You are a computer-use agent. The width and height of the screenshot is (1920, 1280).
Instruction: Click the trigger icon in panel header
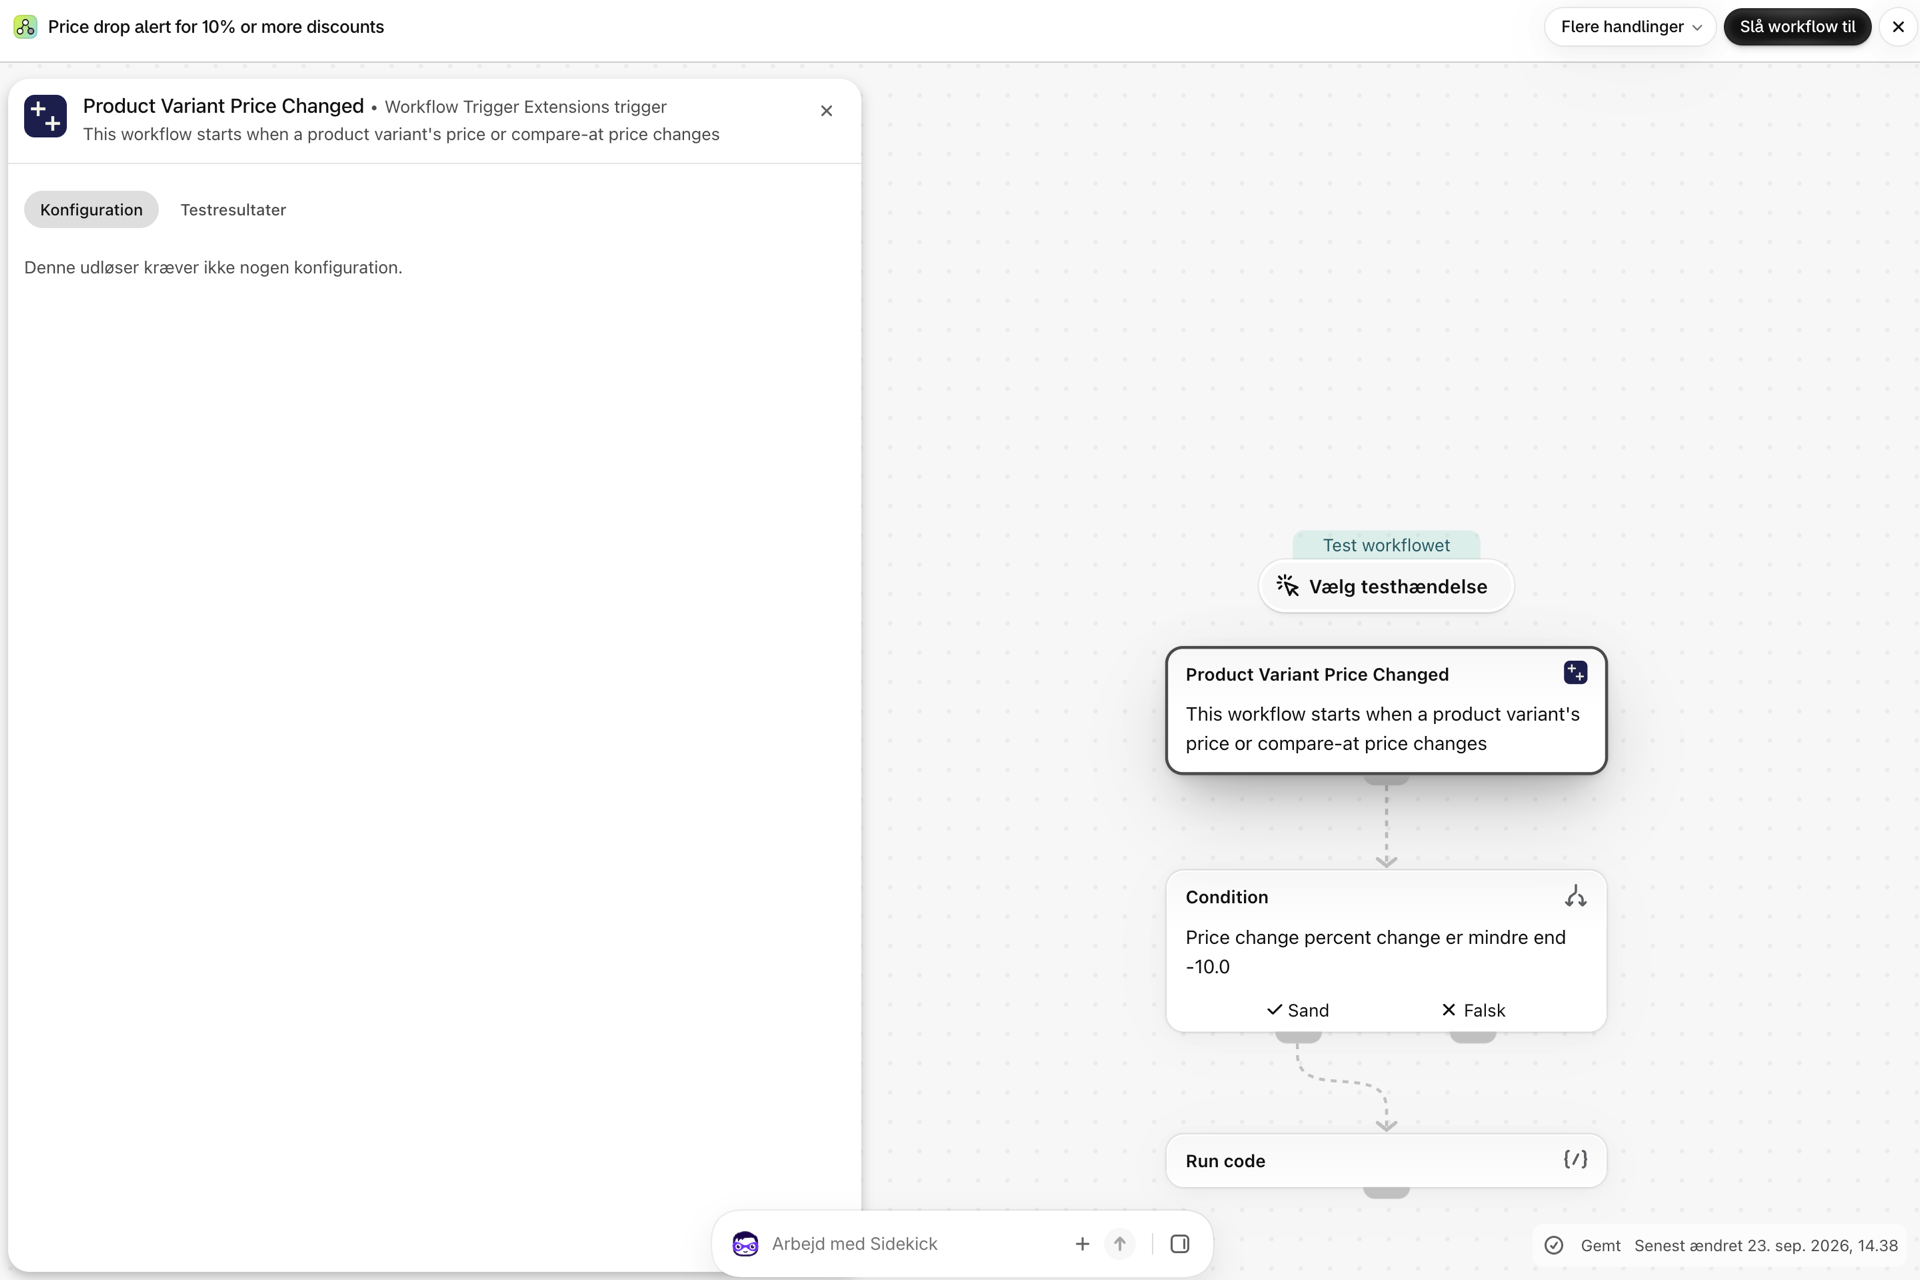coord(45,116)
